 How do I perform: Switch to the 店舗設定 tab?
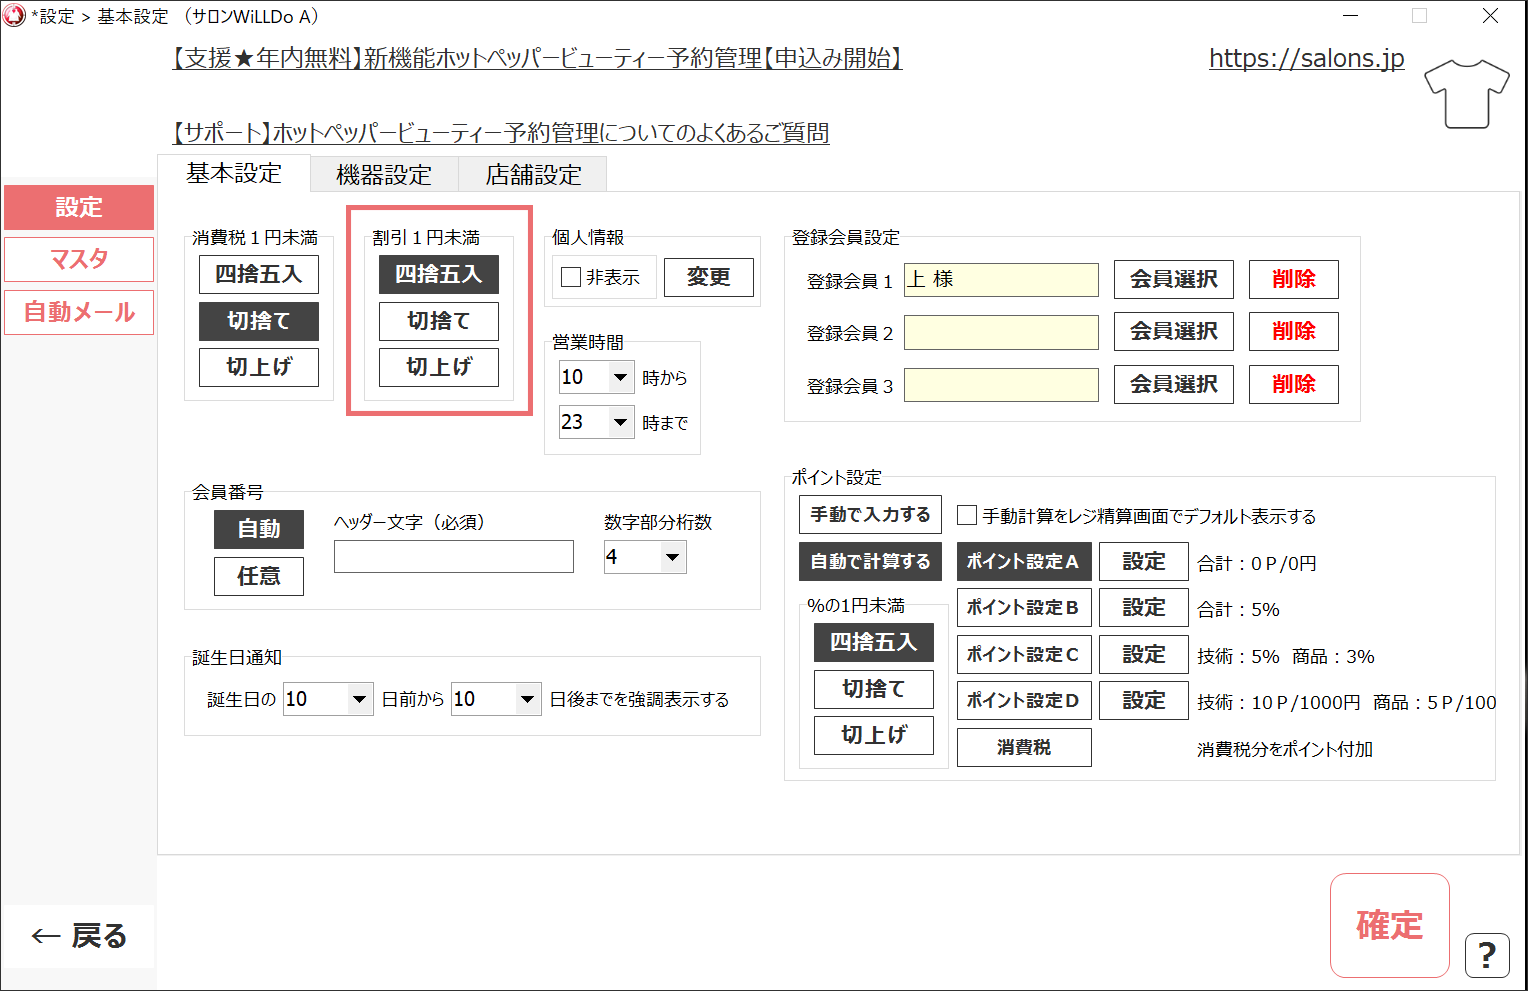click(533, 175)
